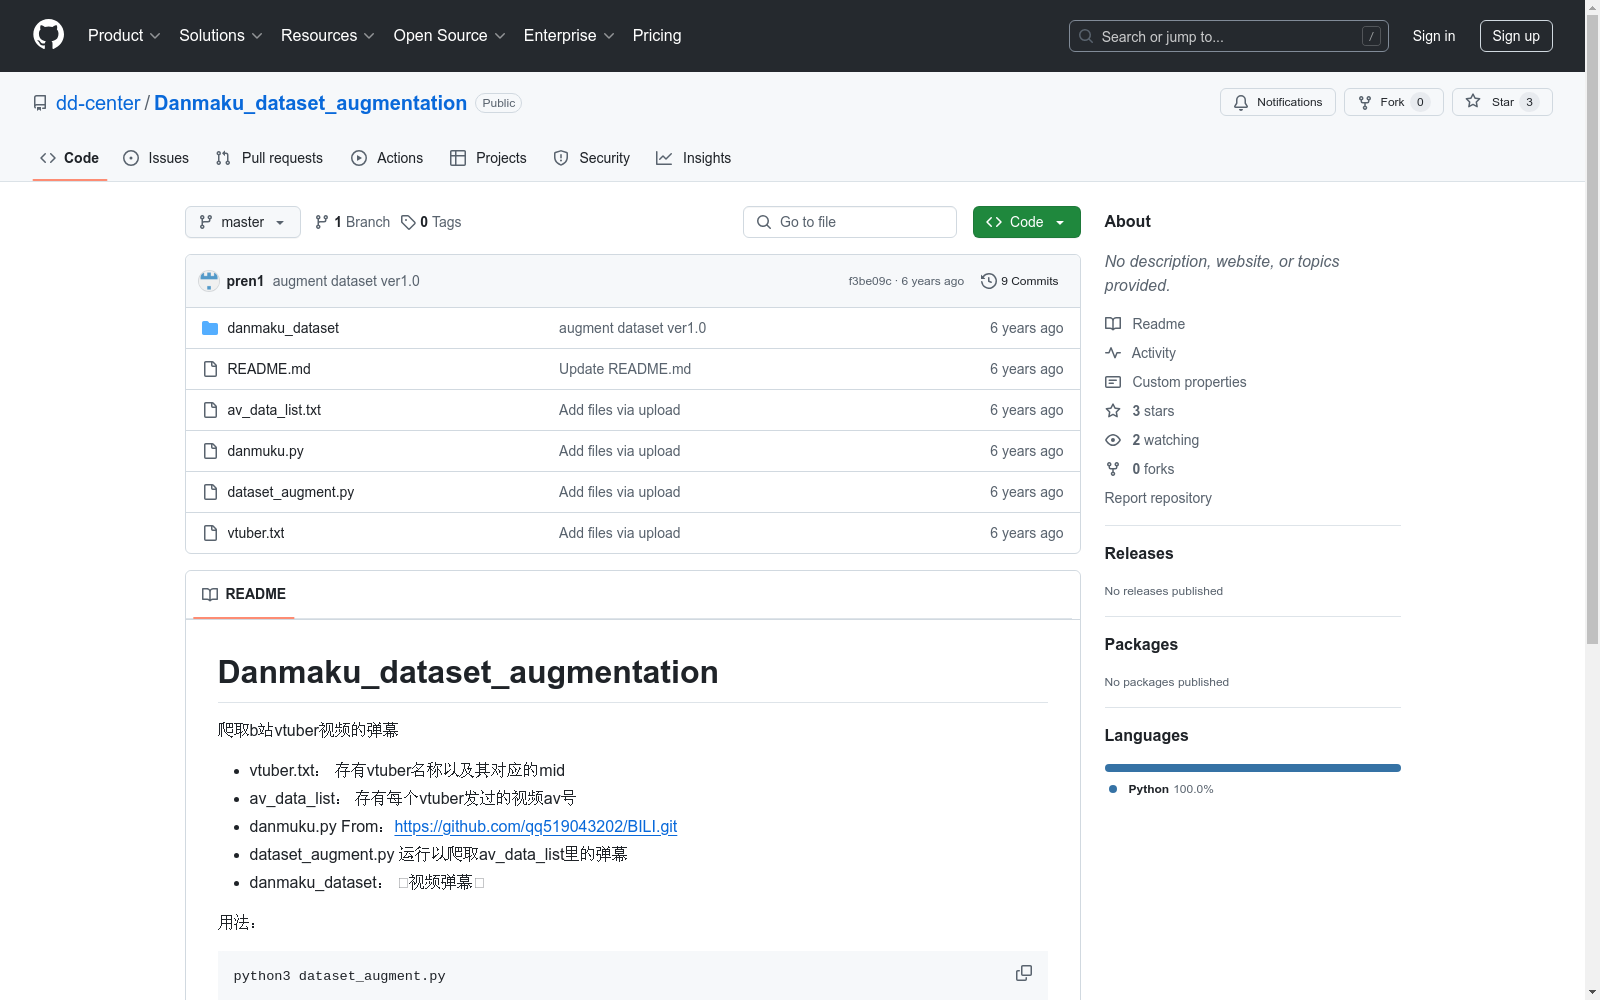
Task: Click the fork icon beside 0 forks
Action: point(1113,469)
